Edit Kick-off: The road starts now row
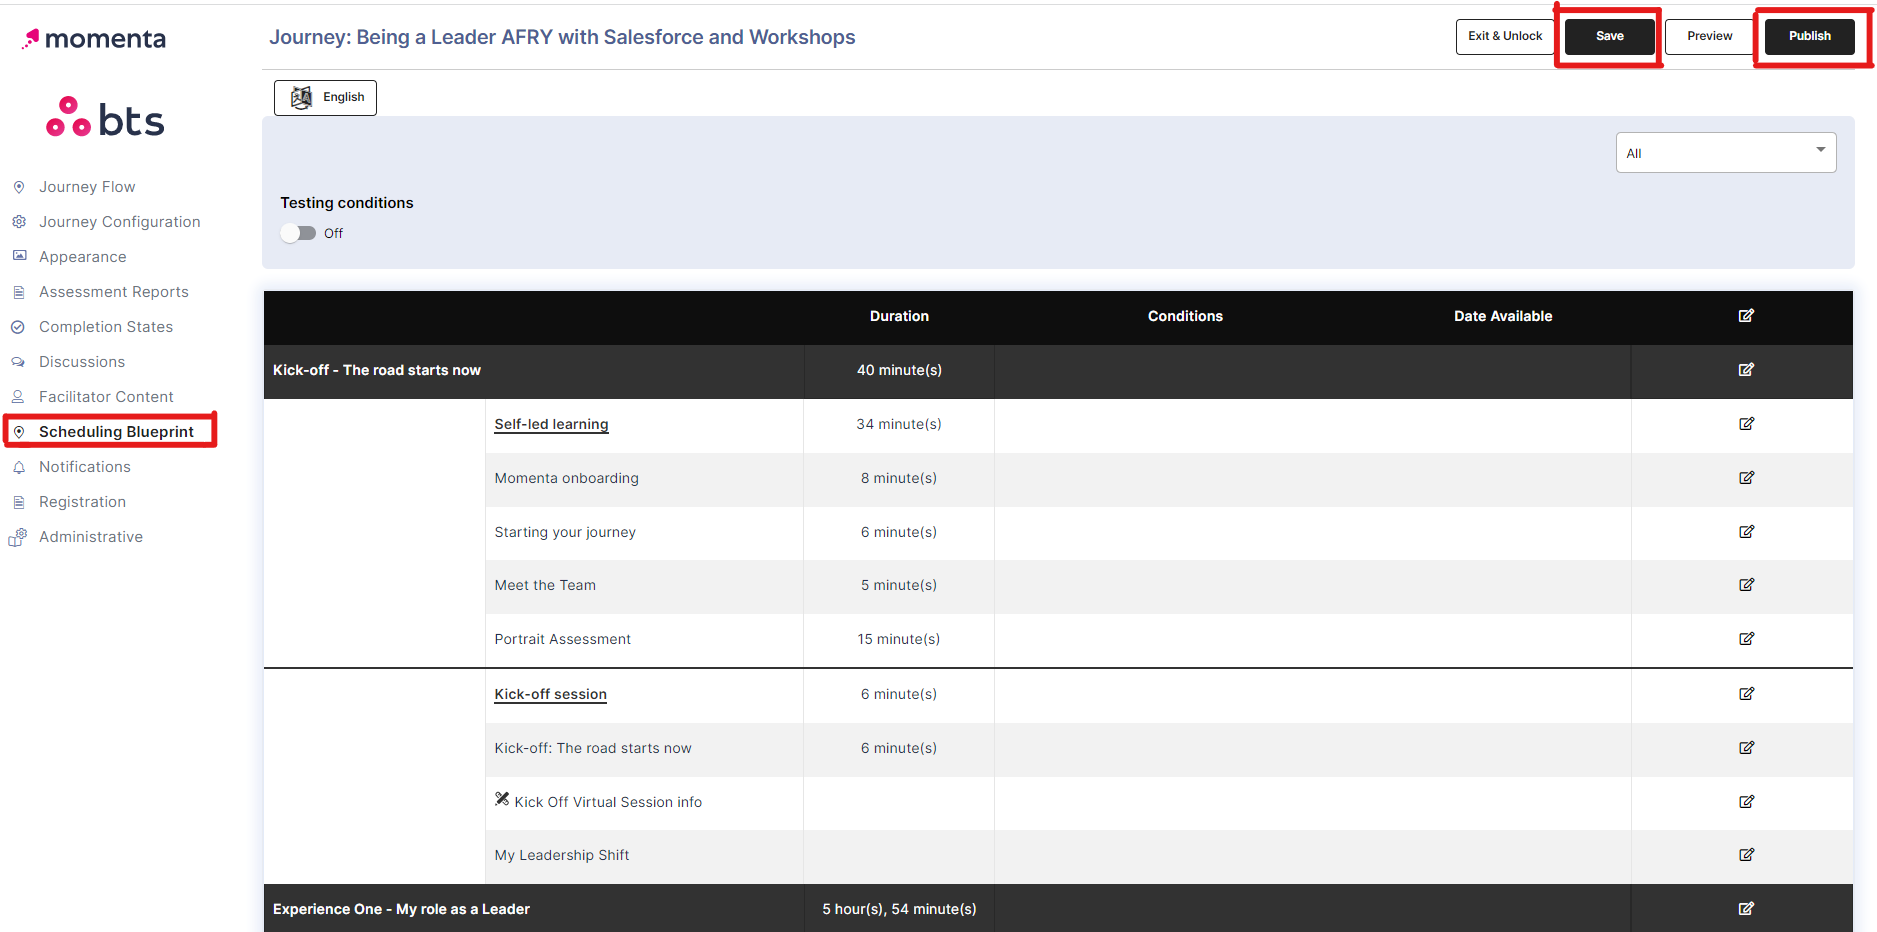The image size is (1877, 932). coord(1746,748)
